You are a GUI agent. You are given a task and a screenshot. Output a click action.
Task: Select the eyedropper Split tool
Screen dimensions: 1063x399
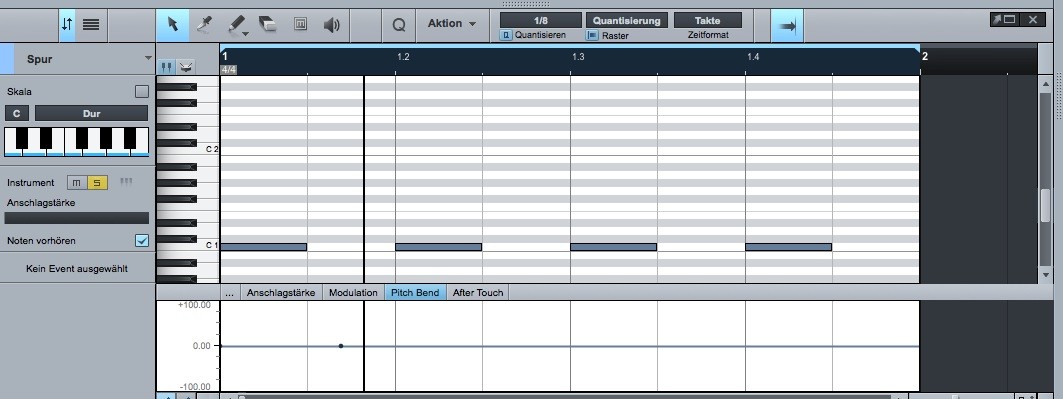[x=204, y=25]
